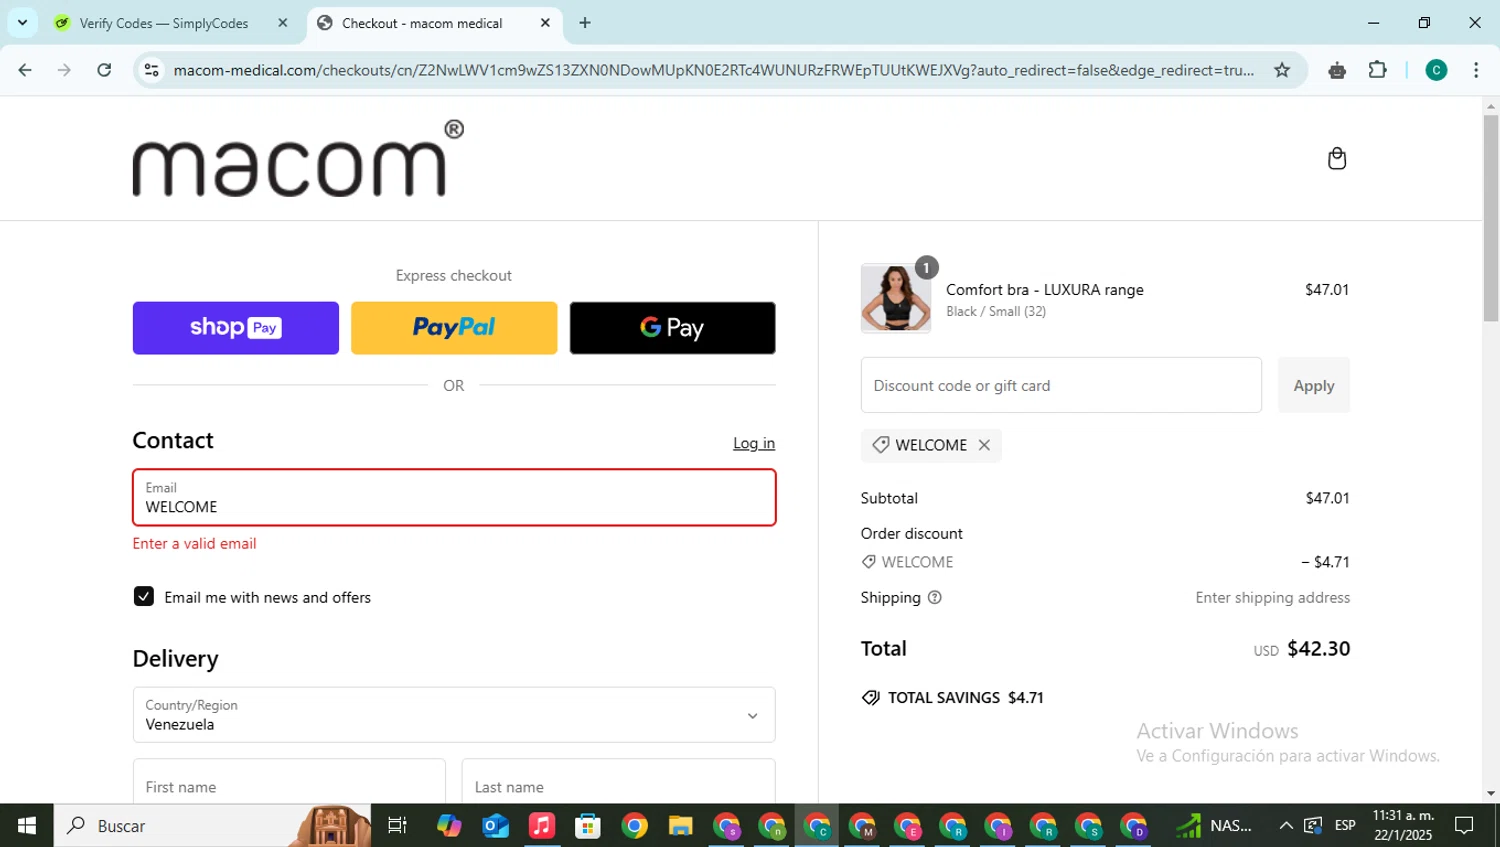The width and height of the screenshot is (1500, 847).
Task: Click the Email input field
Action: (454, 498)
